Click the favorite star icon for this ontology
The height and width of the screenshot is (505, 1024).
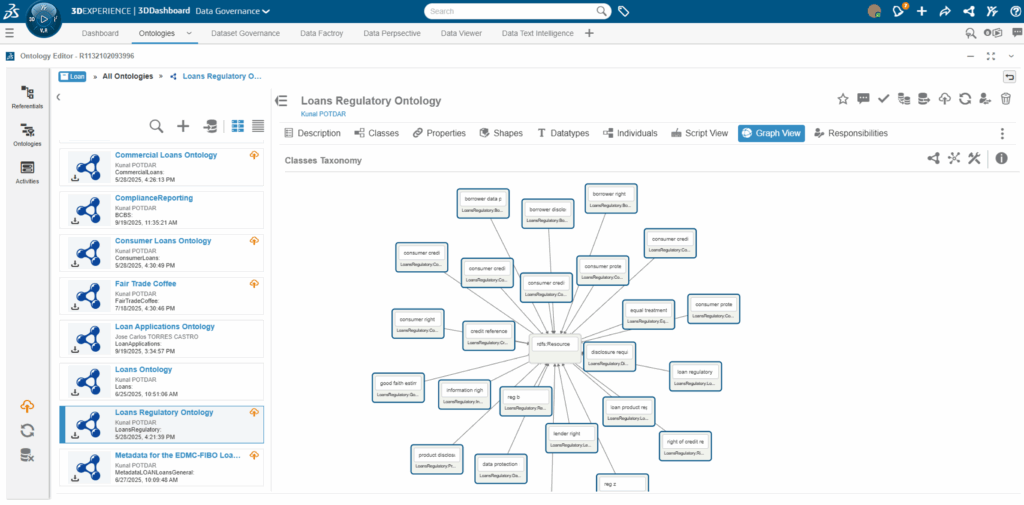click(843, 99)
